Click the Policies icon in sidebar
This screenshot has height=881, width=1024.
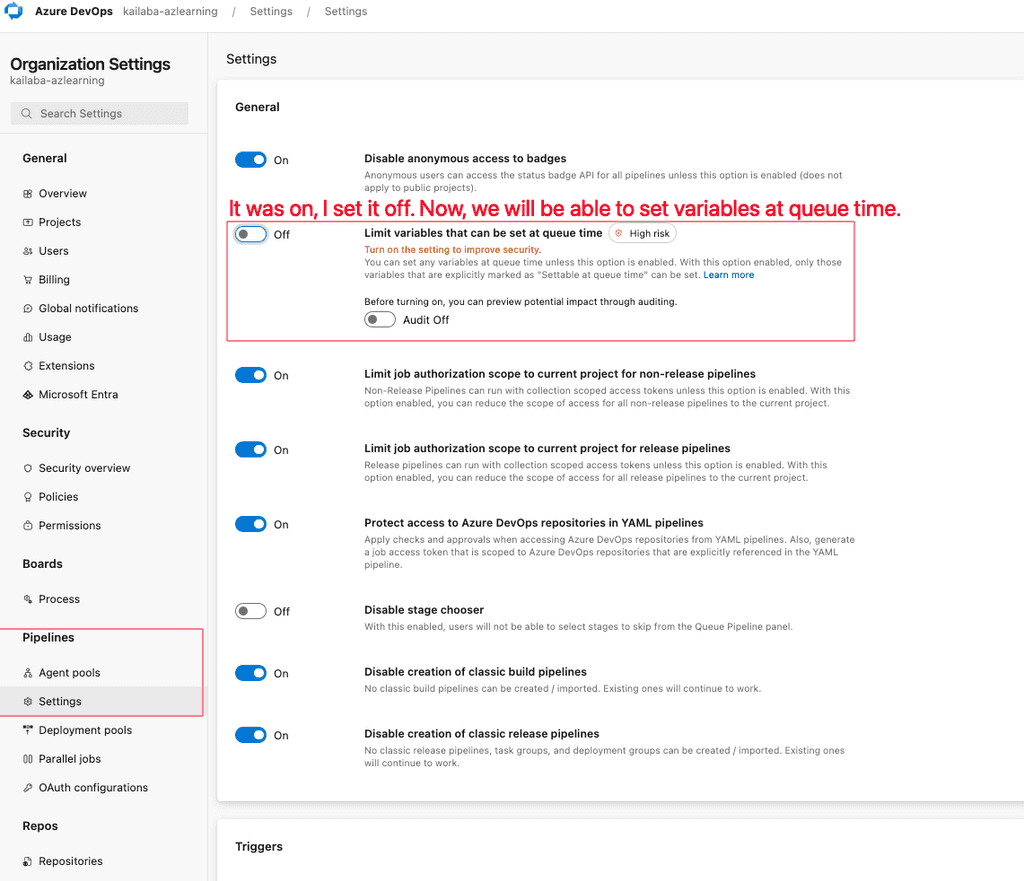click(27, 497)
